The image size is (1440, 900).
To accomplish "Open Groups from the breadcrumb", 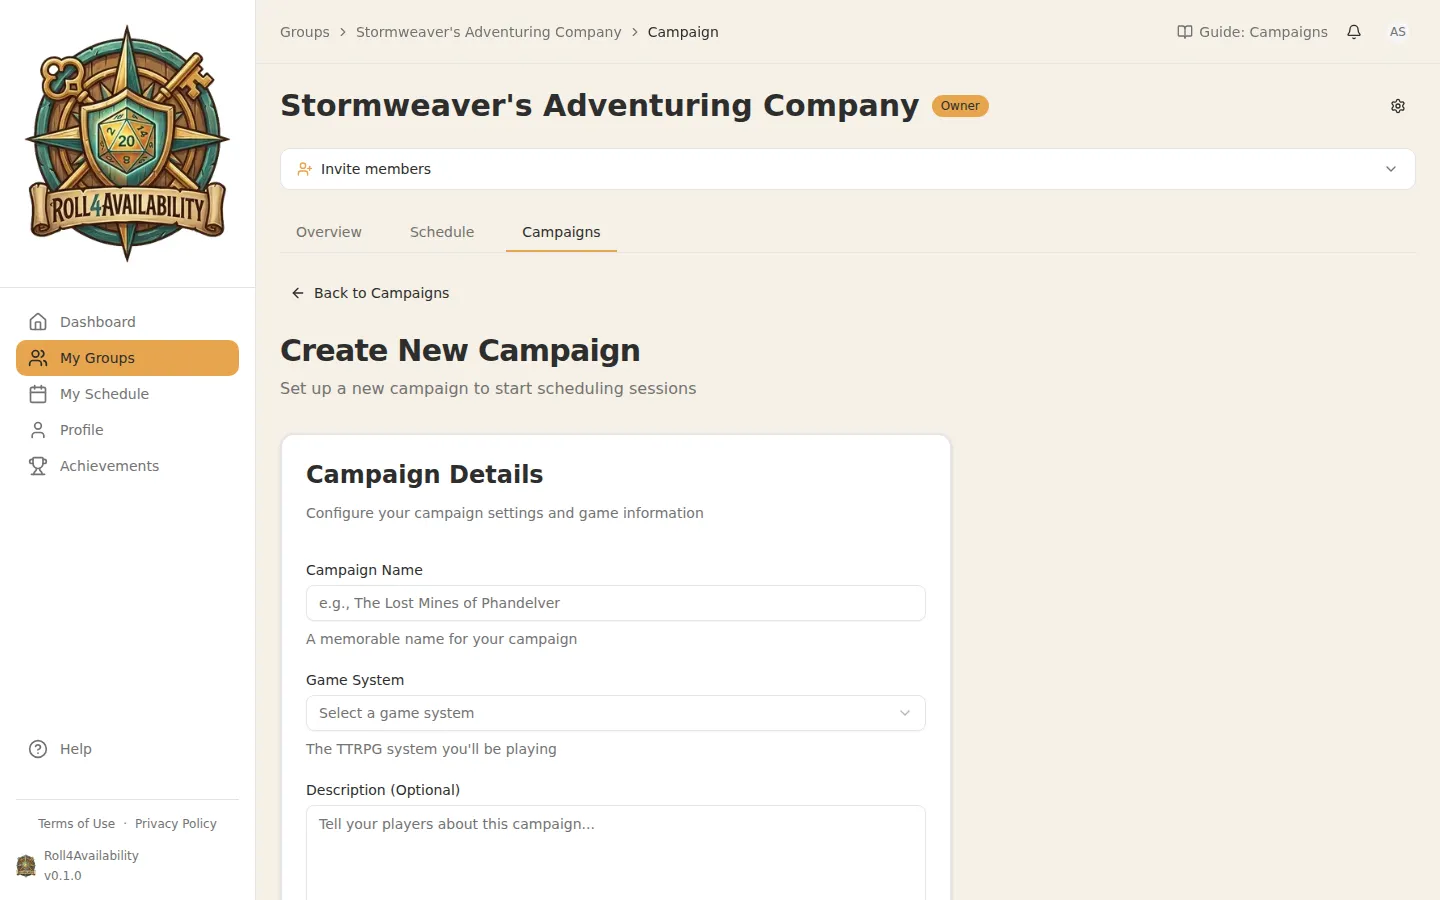I will coord(304,31).
